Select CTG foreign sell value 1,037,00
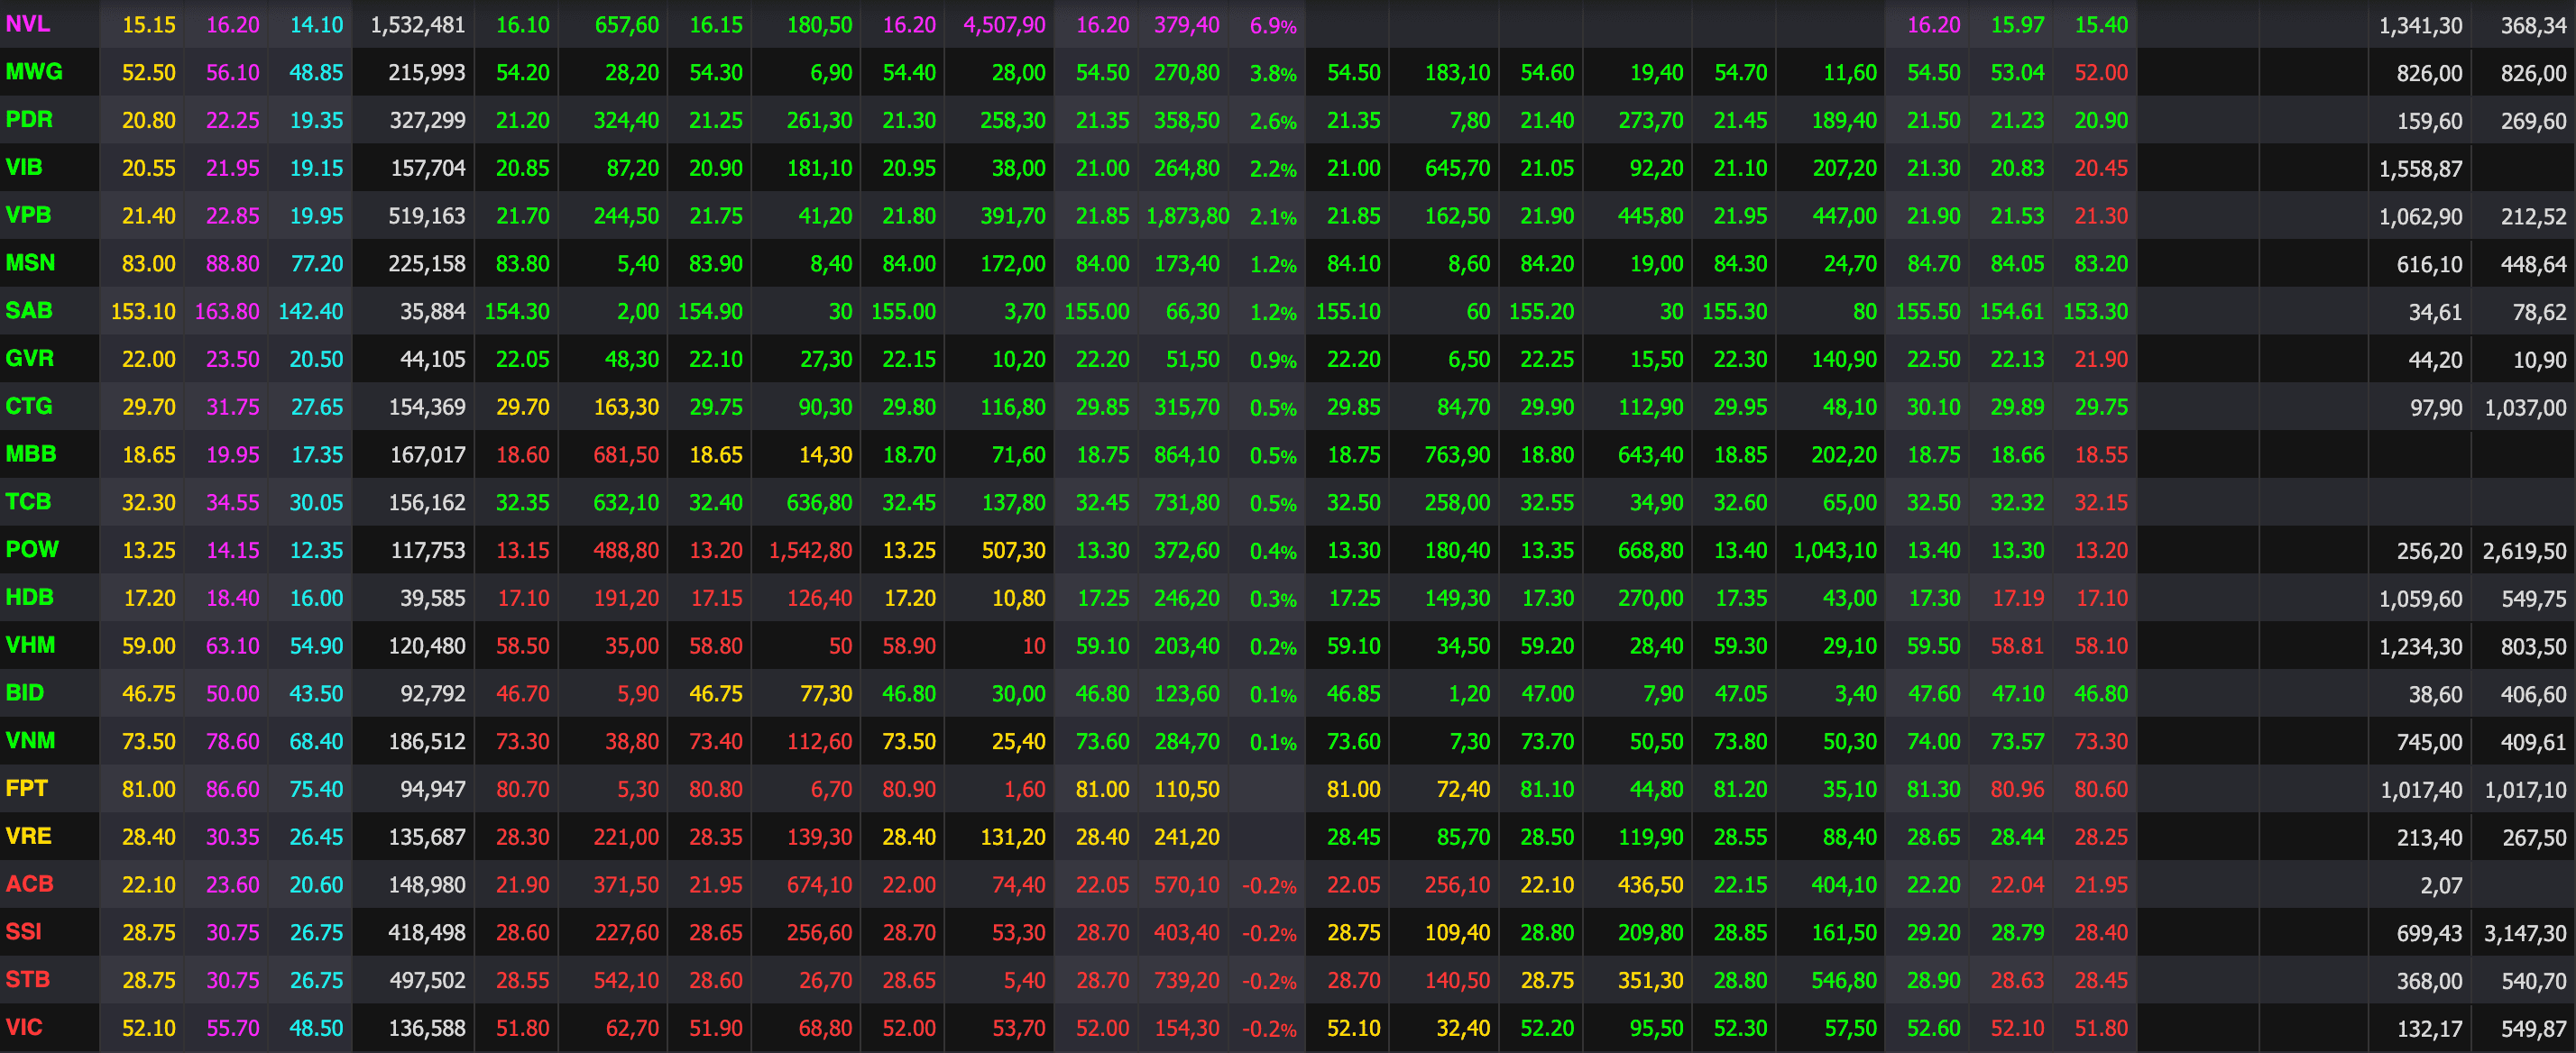 [2525, 408]
